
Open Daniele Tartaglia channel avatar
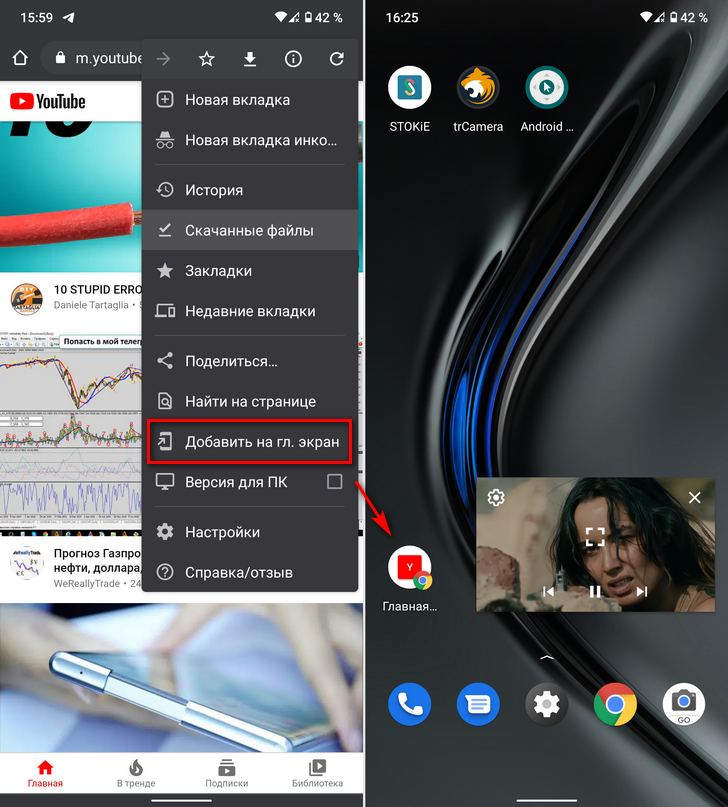tap(26, 298)
